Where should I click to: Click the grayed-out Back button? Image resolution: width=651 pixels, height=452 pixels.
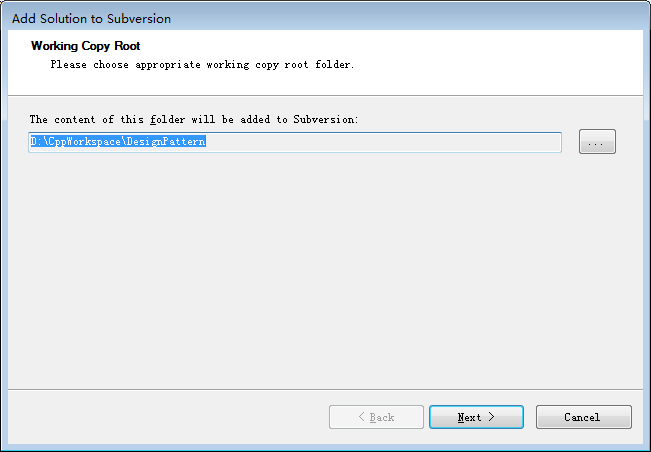tap(376, 417)
